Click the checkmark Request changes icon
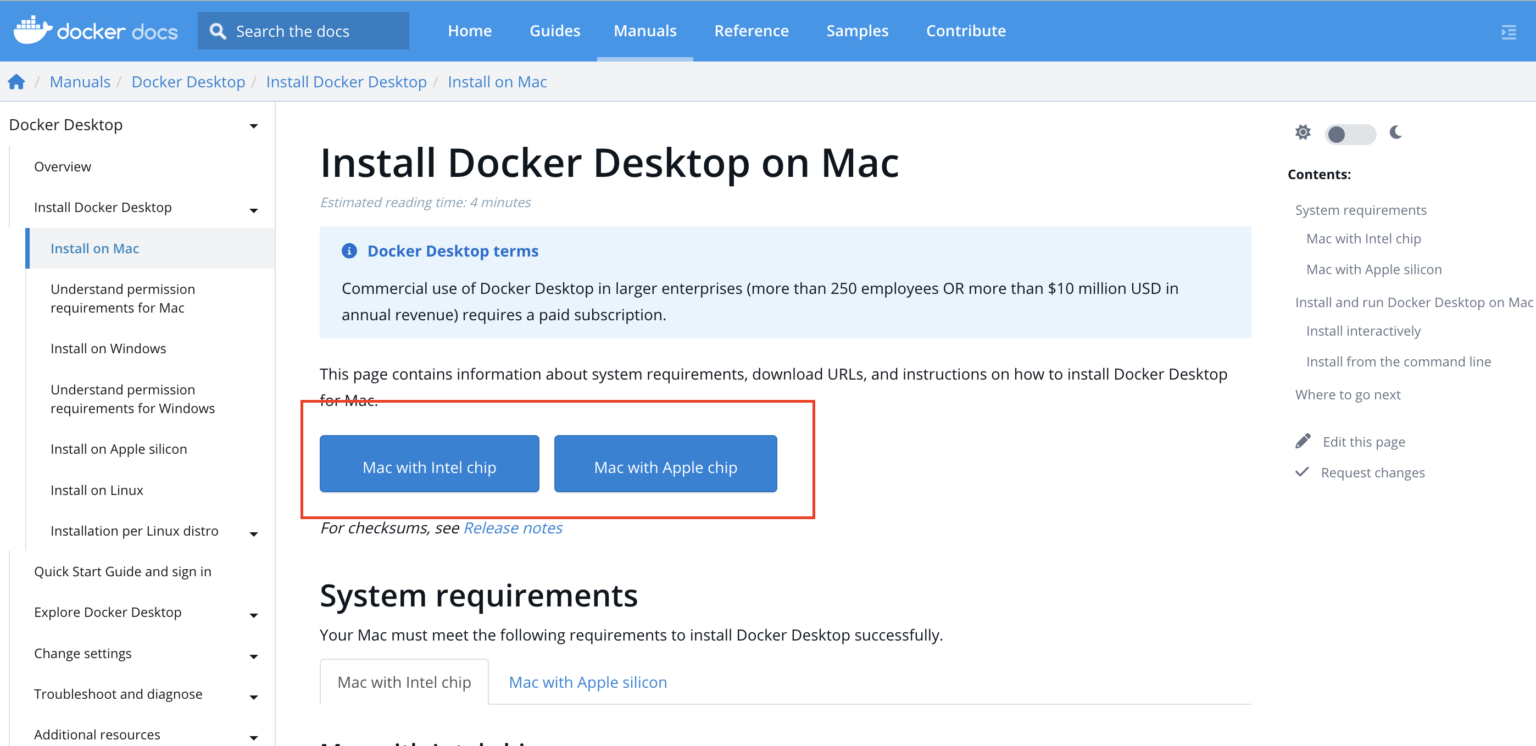The width and height of the screenshot is (1536, 746). coord(1302,472)
